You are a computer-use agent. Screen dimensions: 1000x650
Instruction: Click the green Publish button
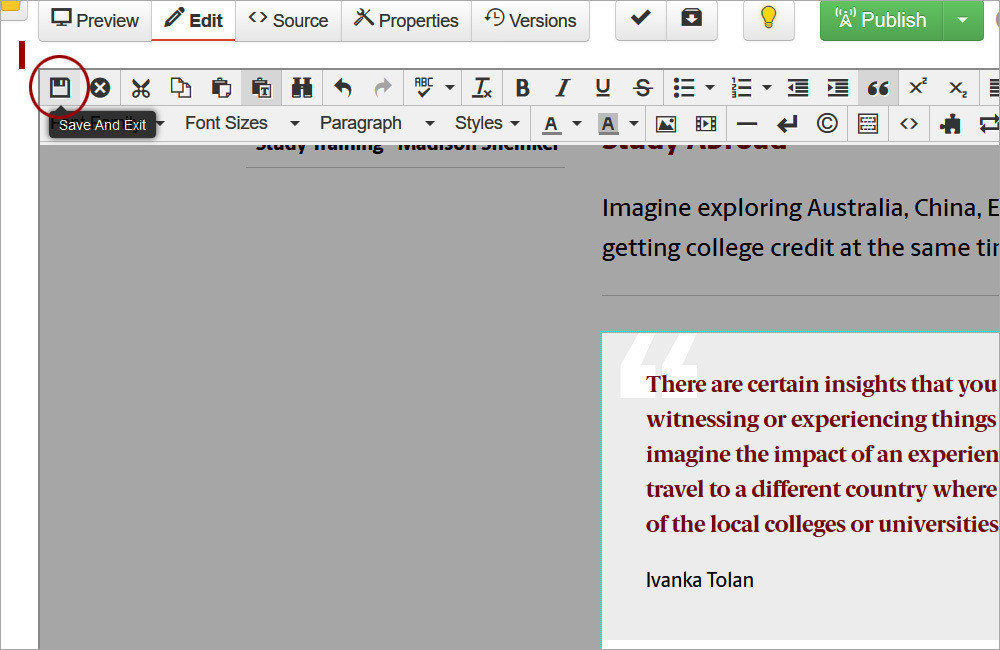[881, 20]
